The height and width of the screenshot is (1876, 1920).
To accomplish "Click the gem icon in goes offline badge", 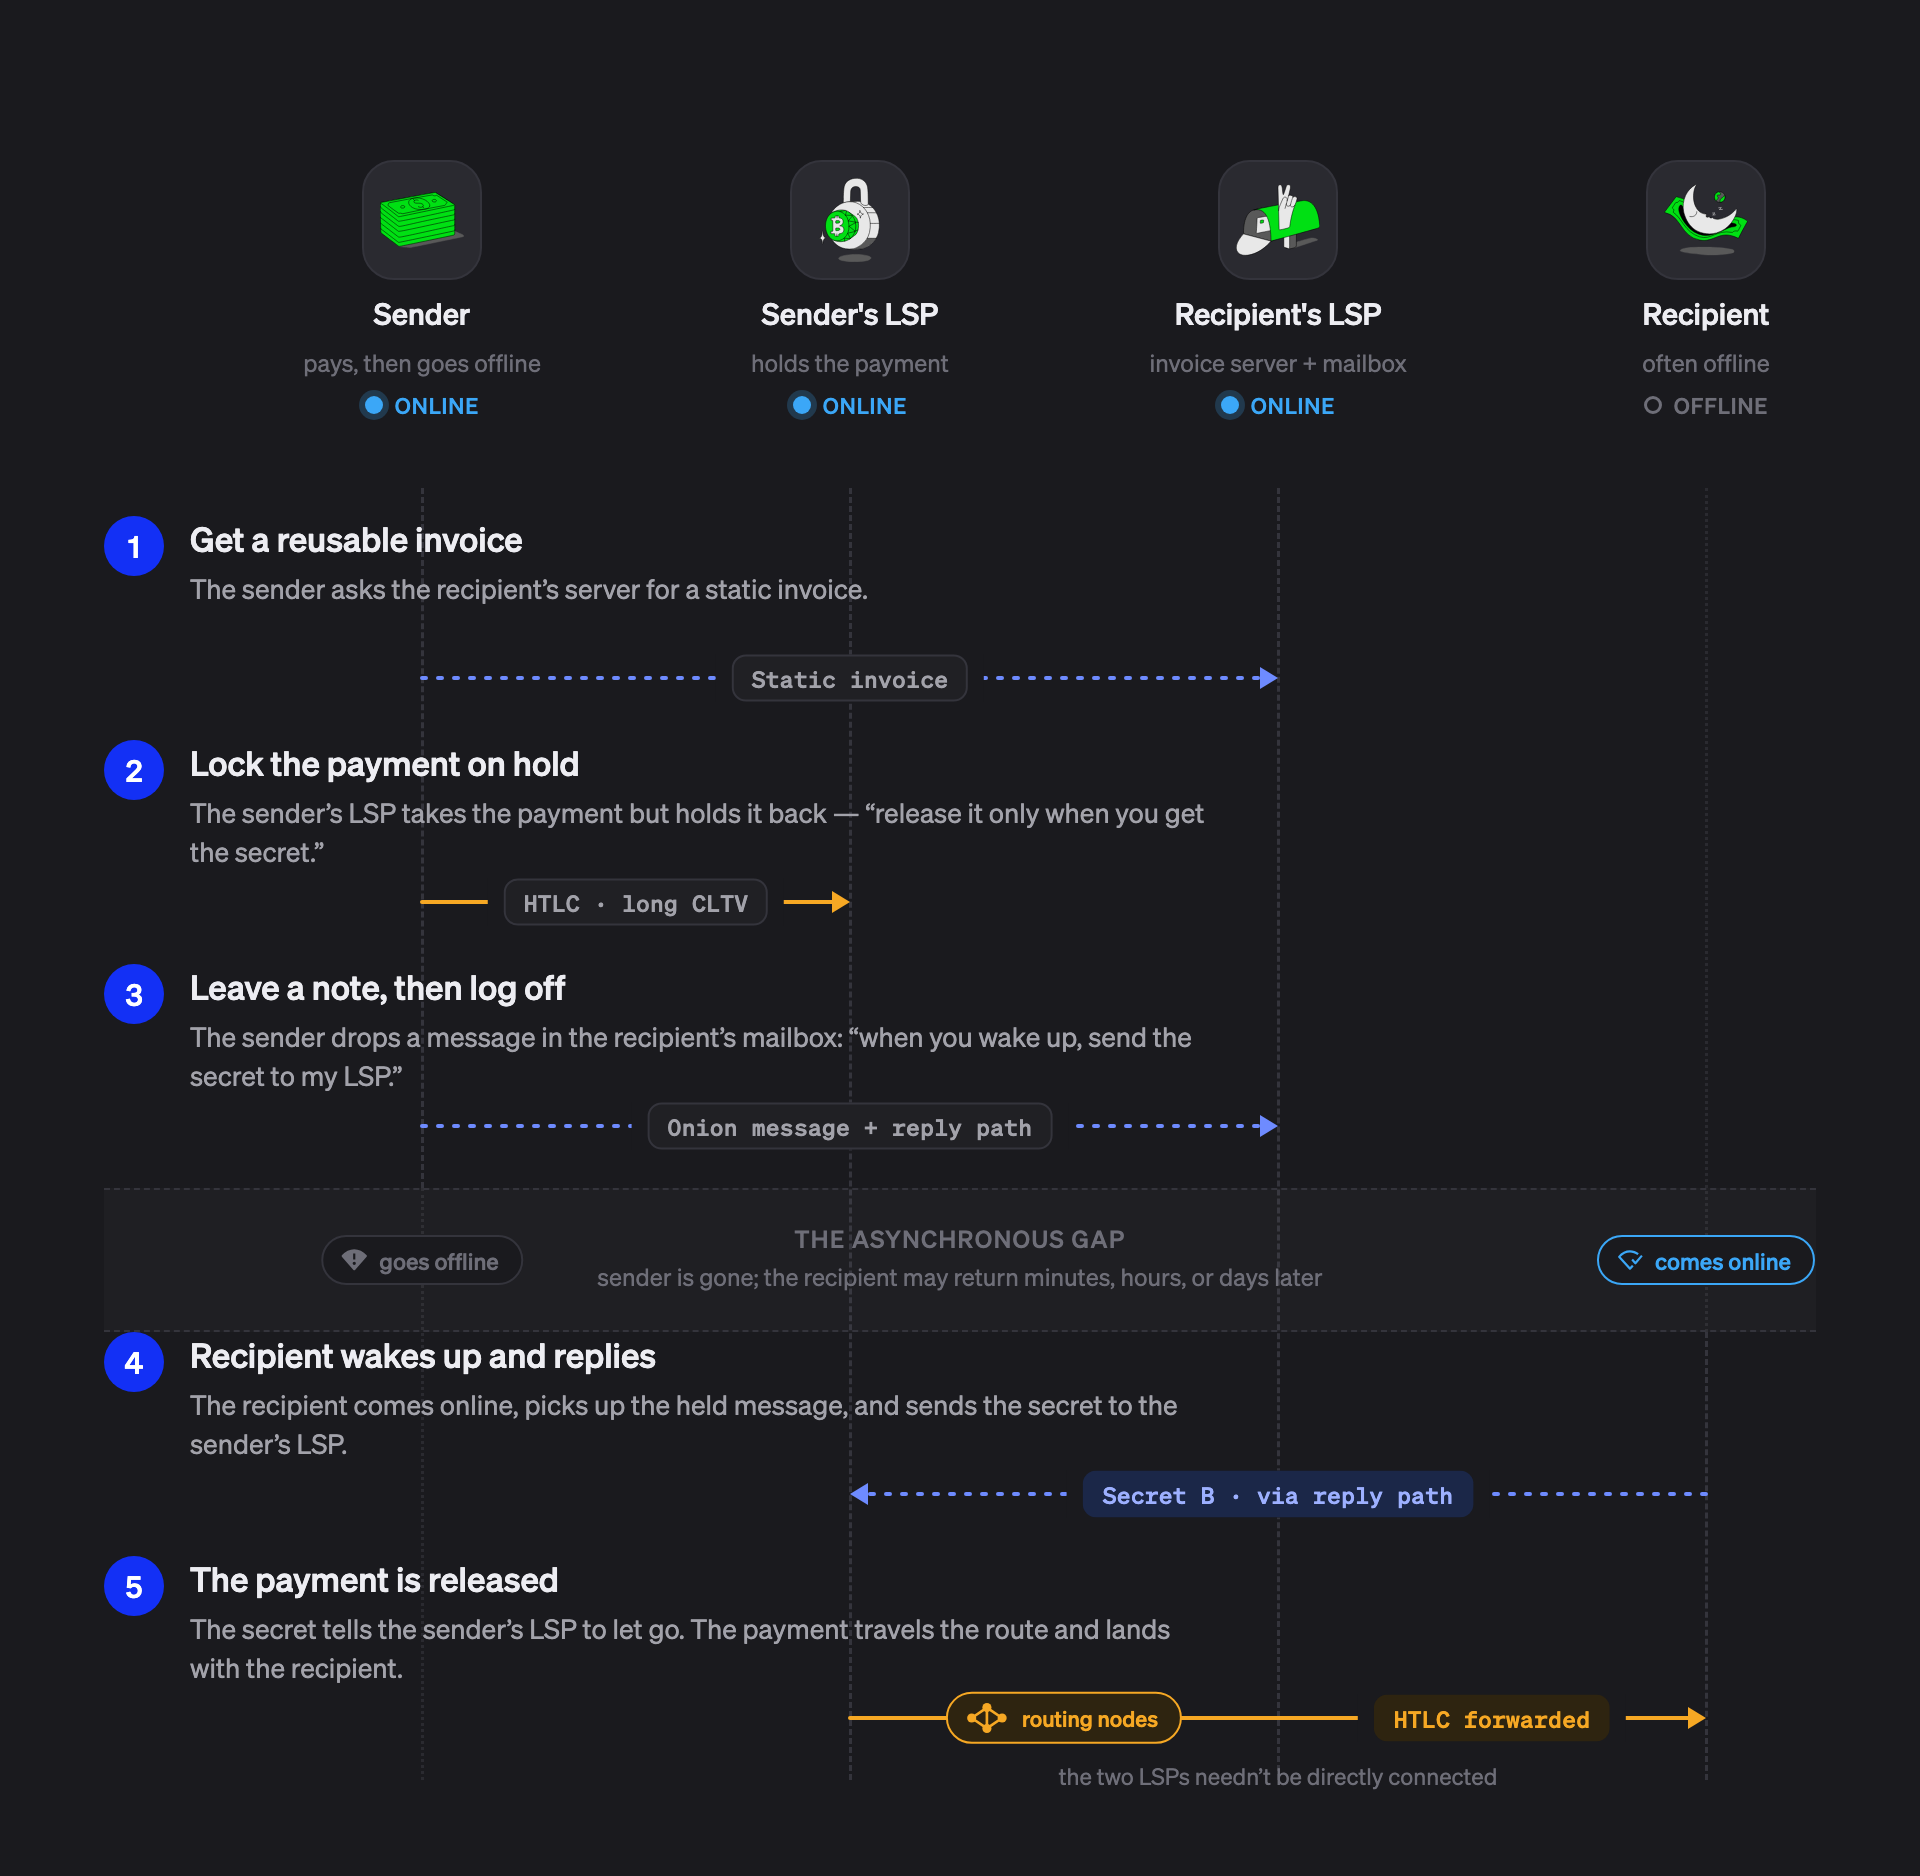I will tap(354, 1260).
